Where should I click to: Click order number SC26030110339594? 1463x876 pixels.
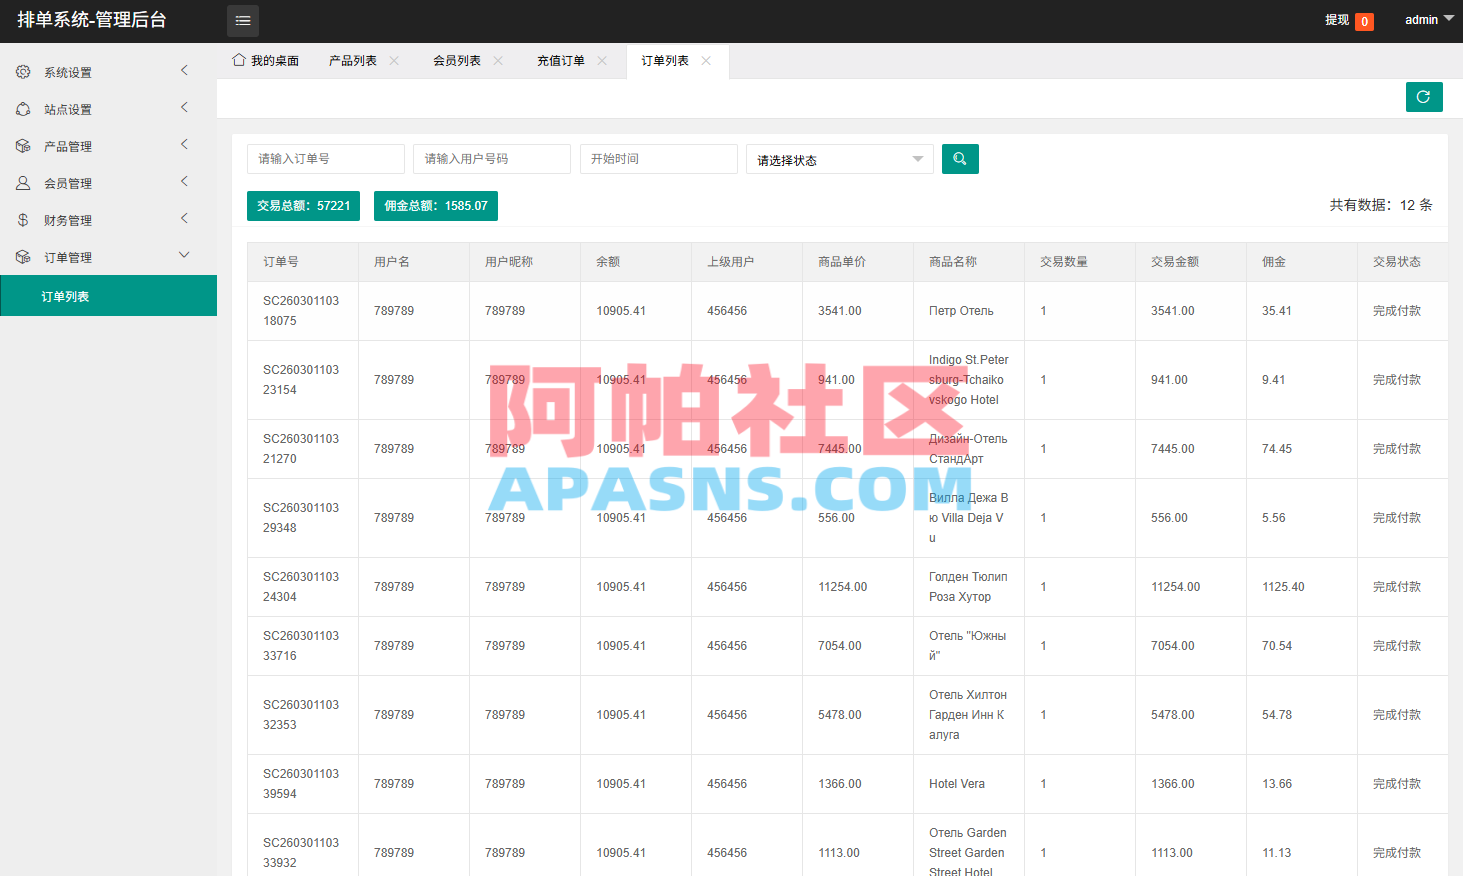tap(301, 784)
